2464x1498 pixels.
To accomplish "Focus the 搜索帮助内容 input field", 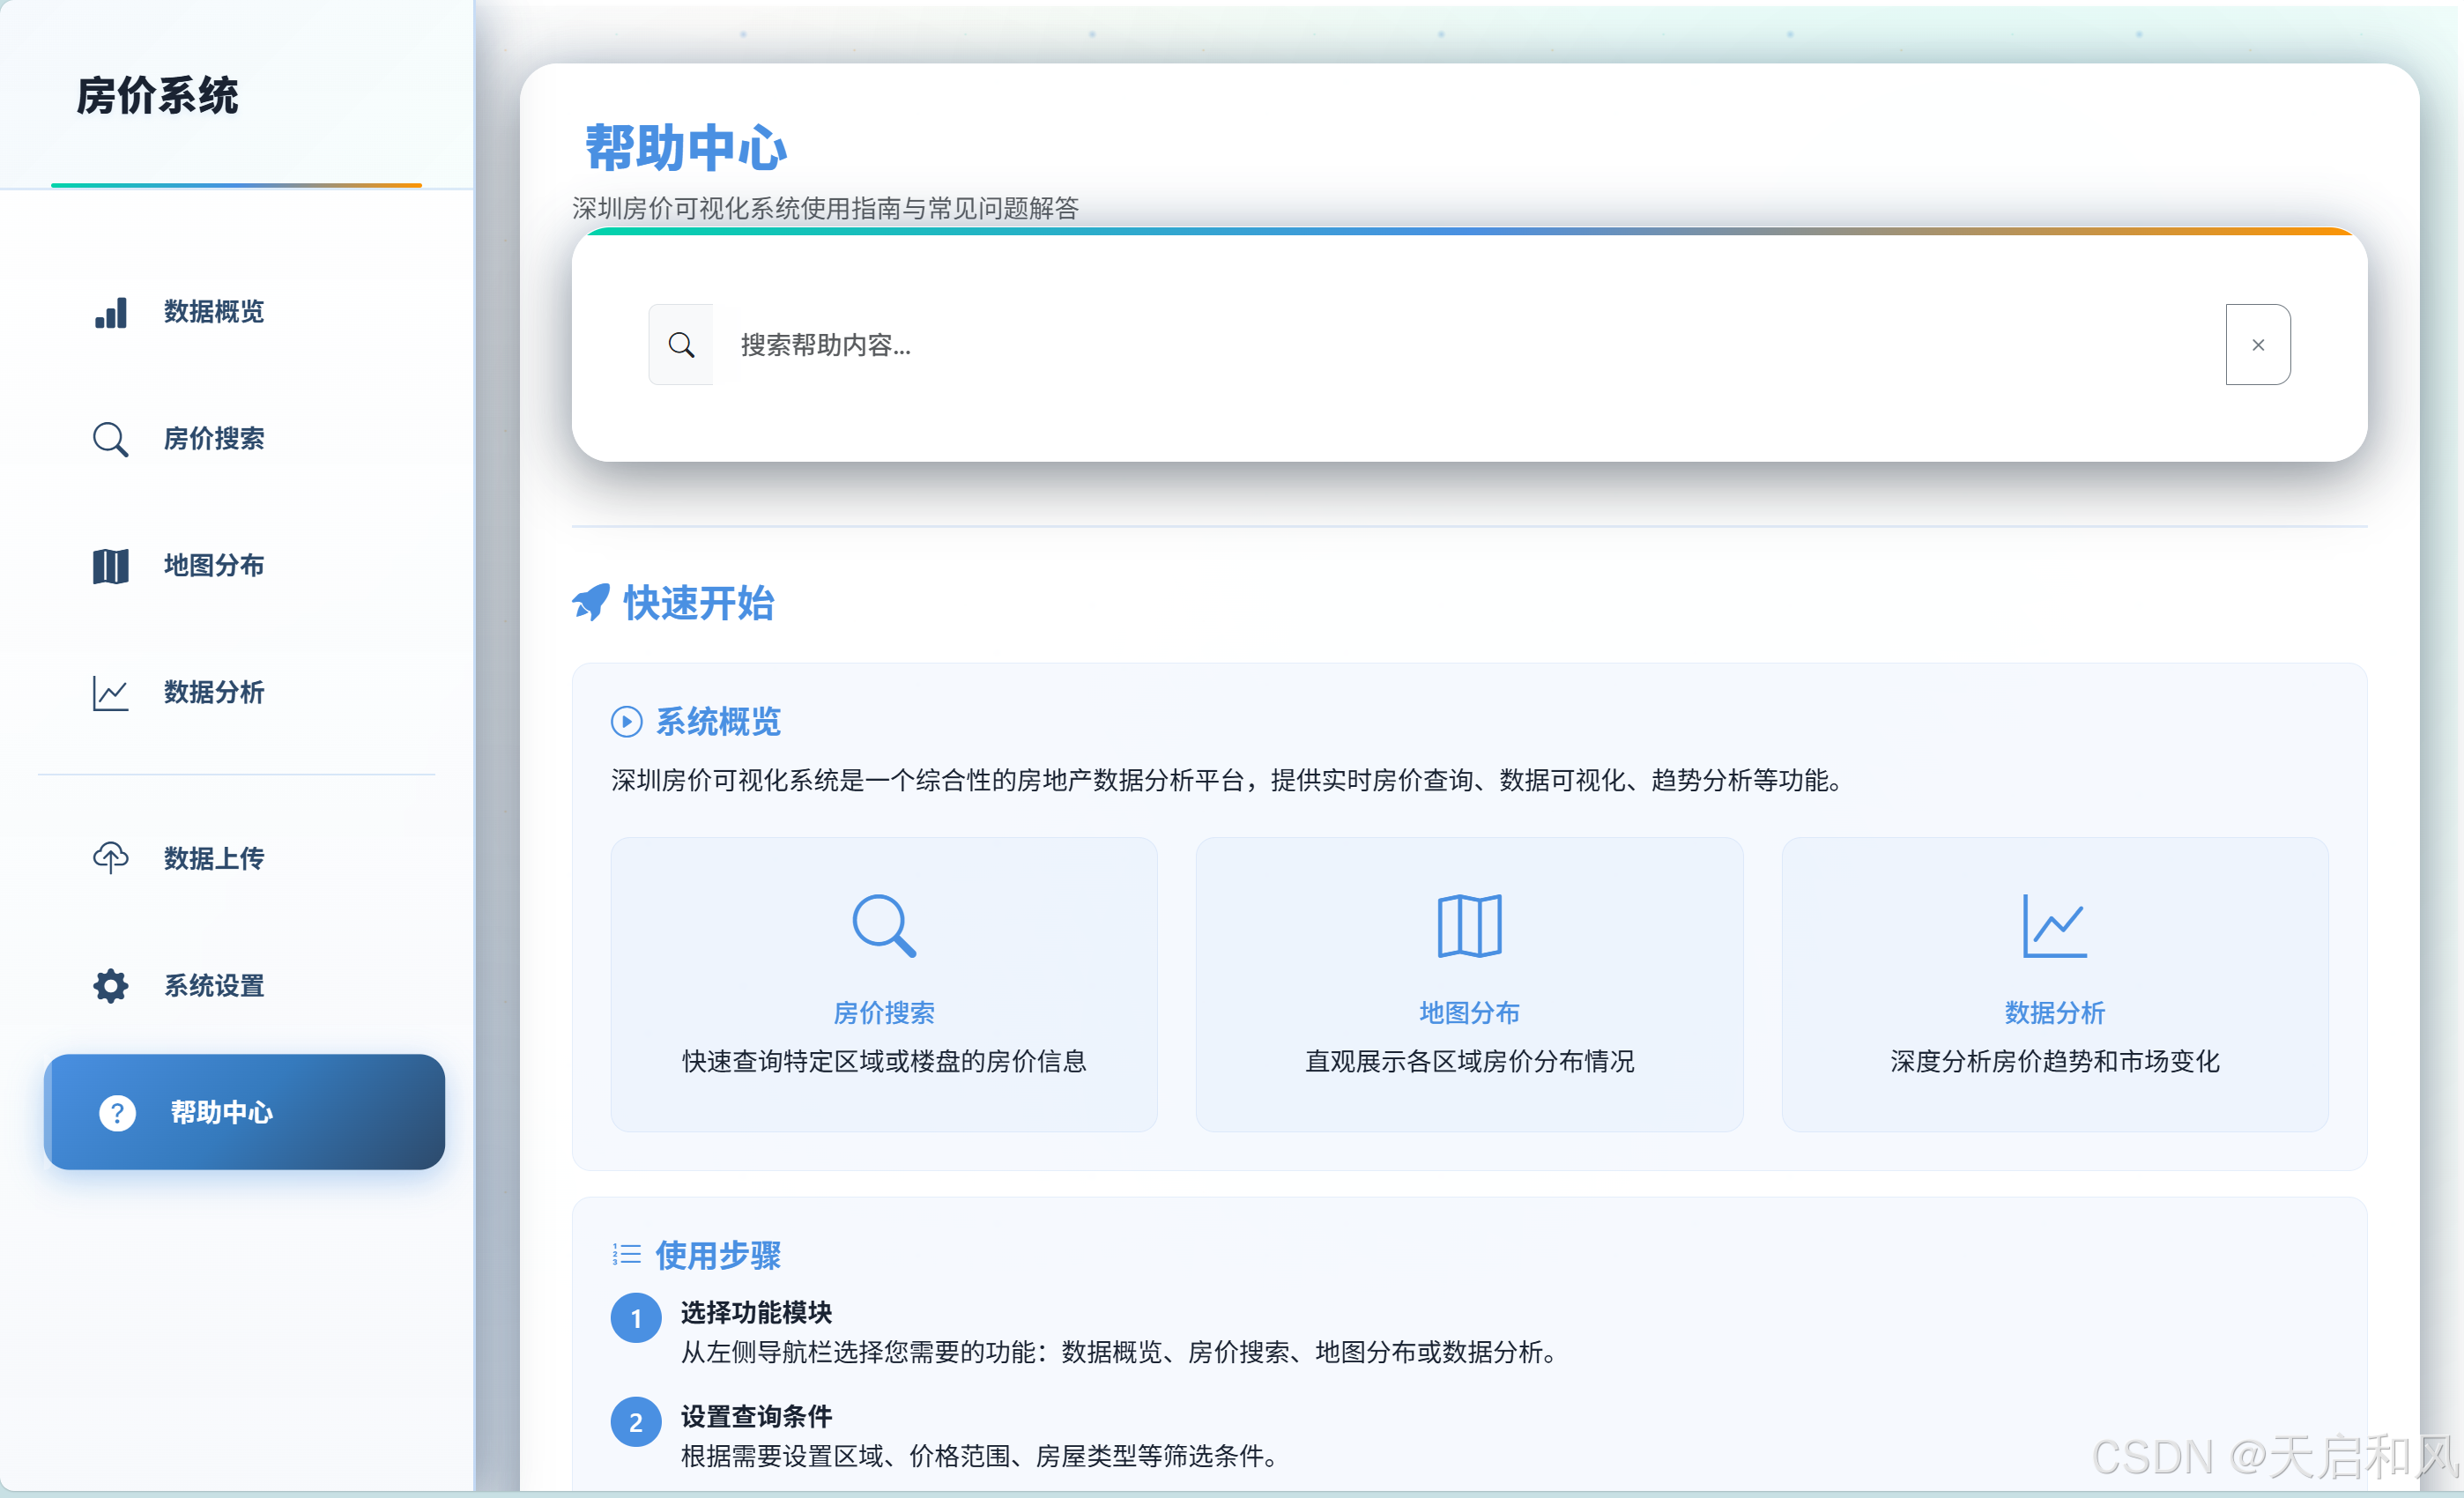I will (x=1469, y=345).
